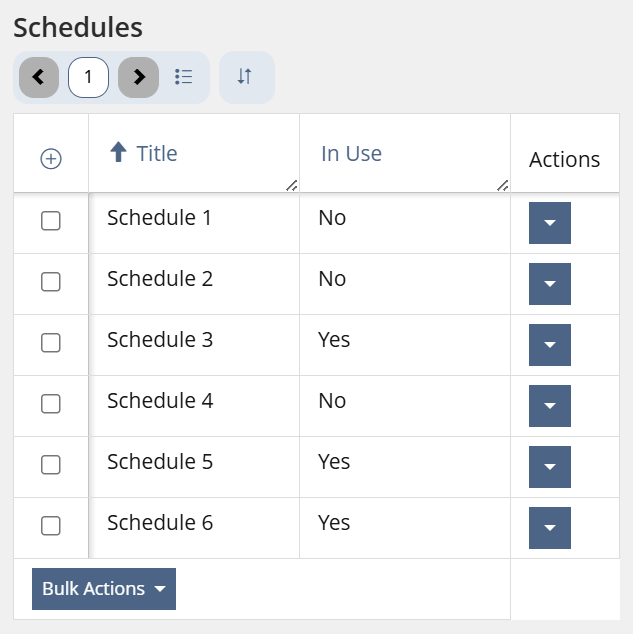The height and width of the screenshot is (634, 633).
Task: Go to next page arrow
Action: tap(139, 77)
